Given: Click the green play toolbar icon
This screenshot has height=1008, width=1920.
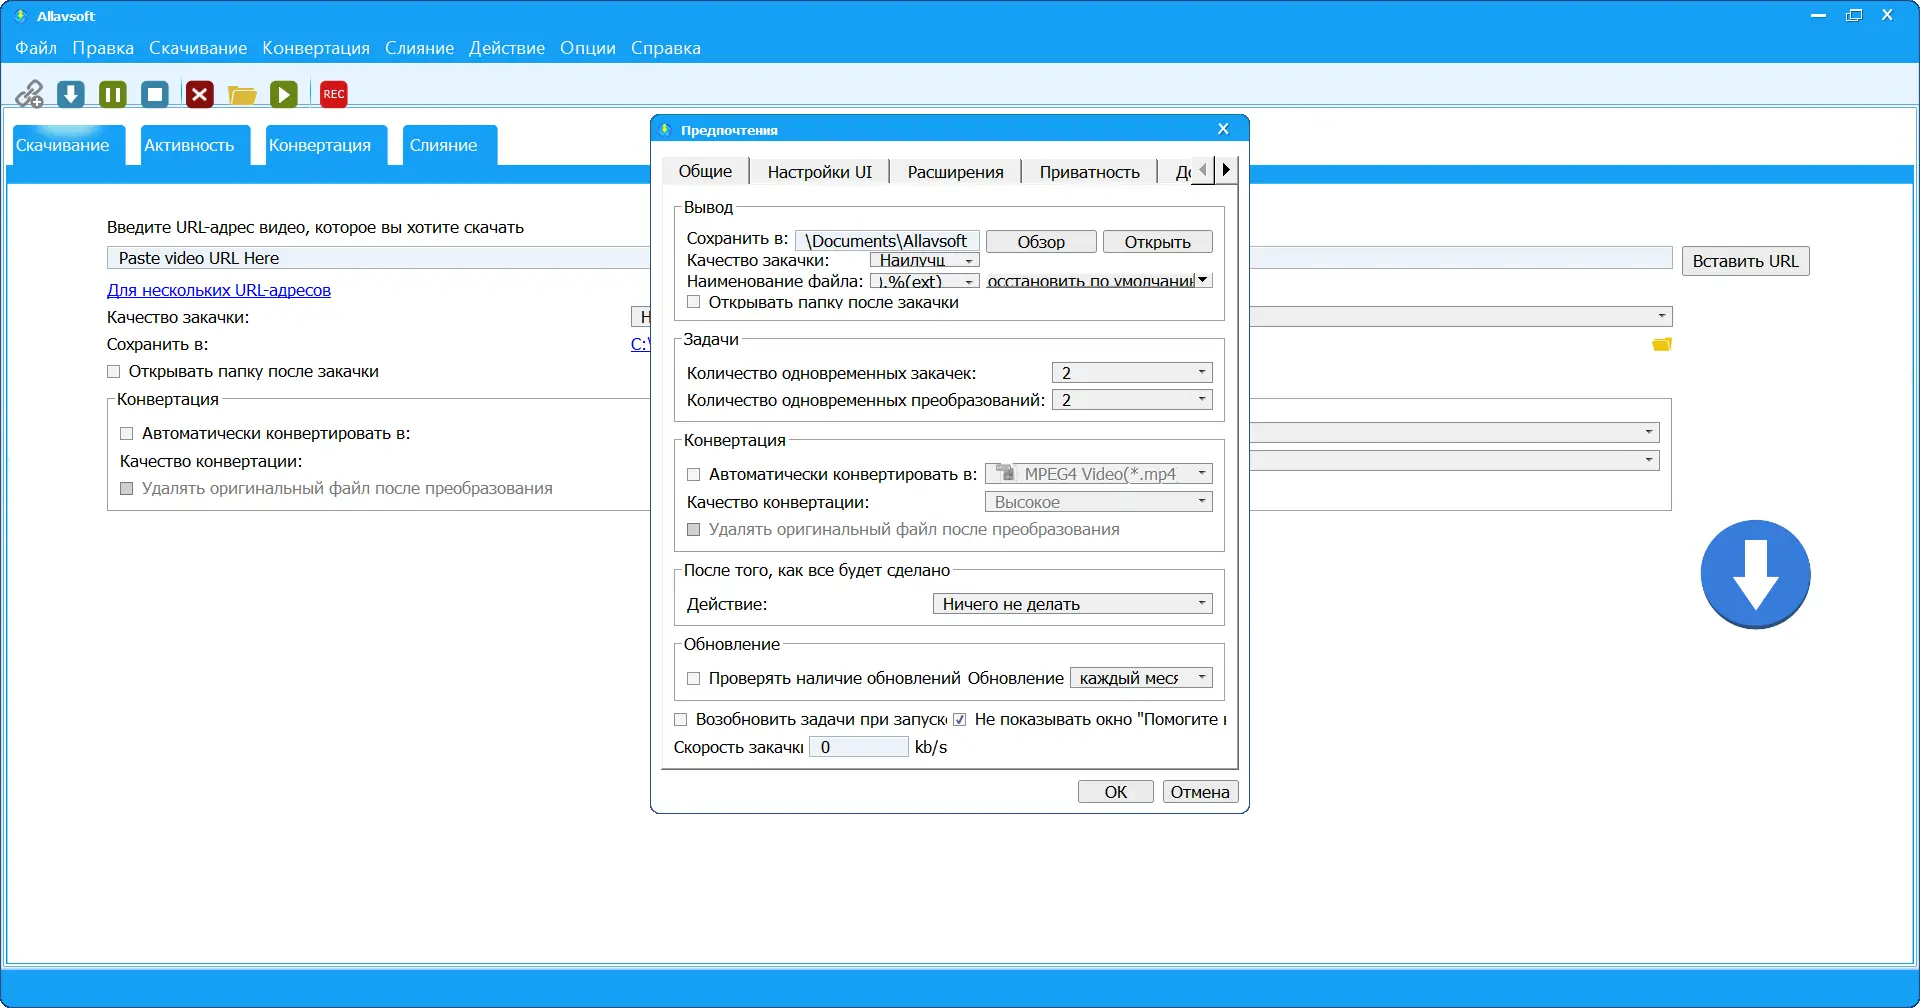Looking at the screenshot, I should point(284,94).
